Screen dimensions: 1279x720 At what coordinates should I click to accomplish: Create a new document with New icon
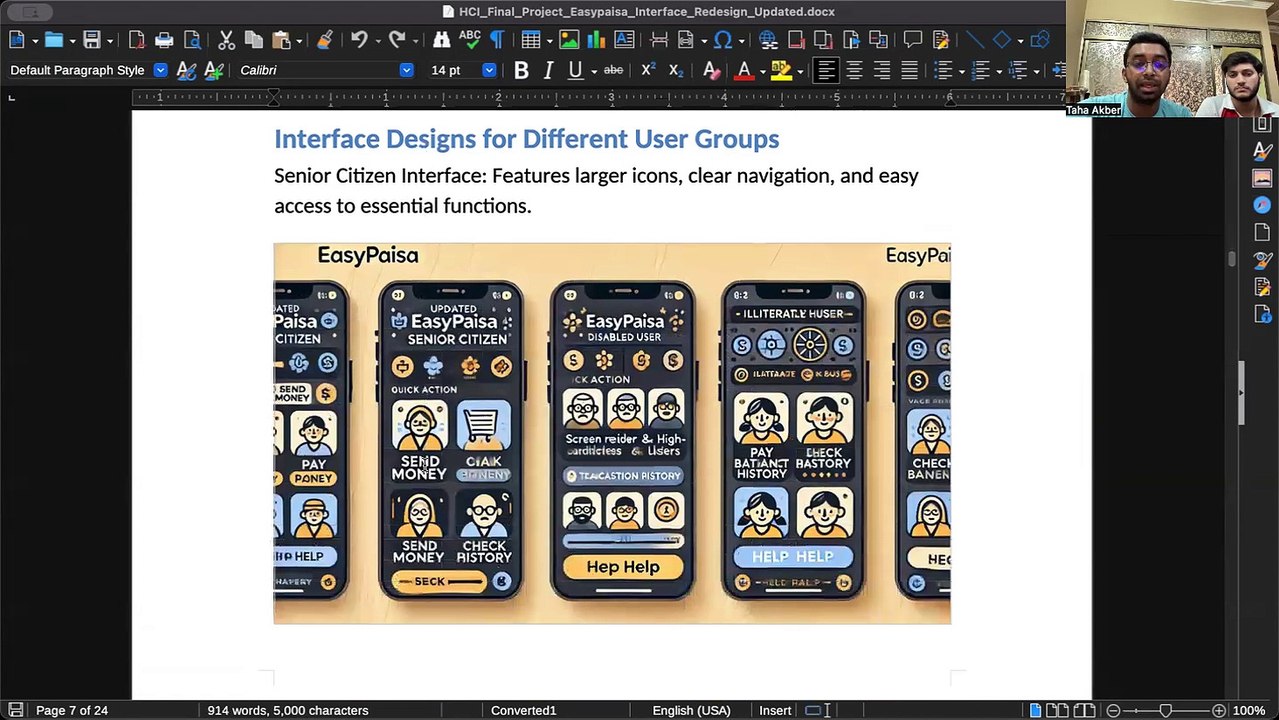coord(16,40)
